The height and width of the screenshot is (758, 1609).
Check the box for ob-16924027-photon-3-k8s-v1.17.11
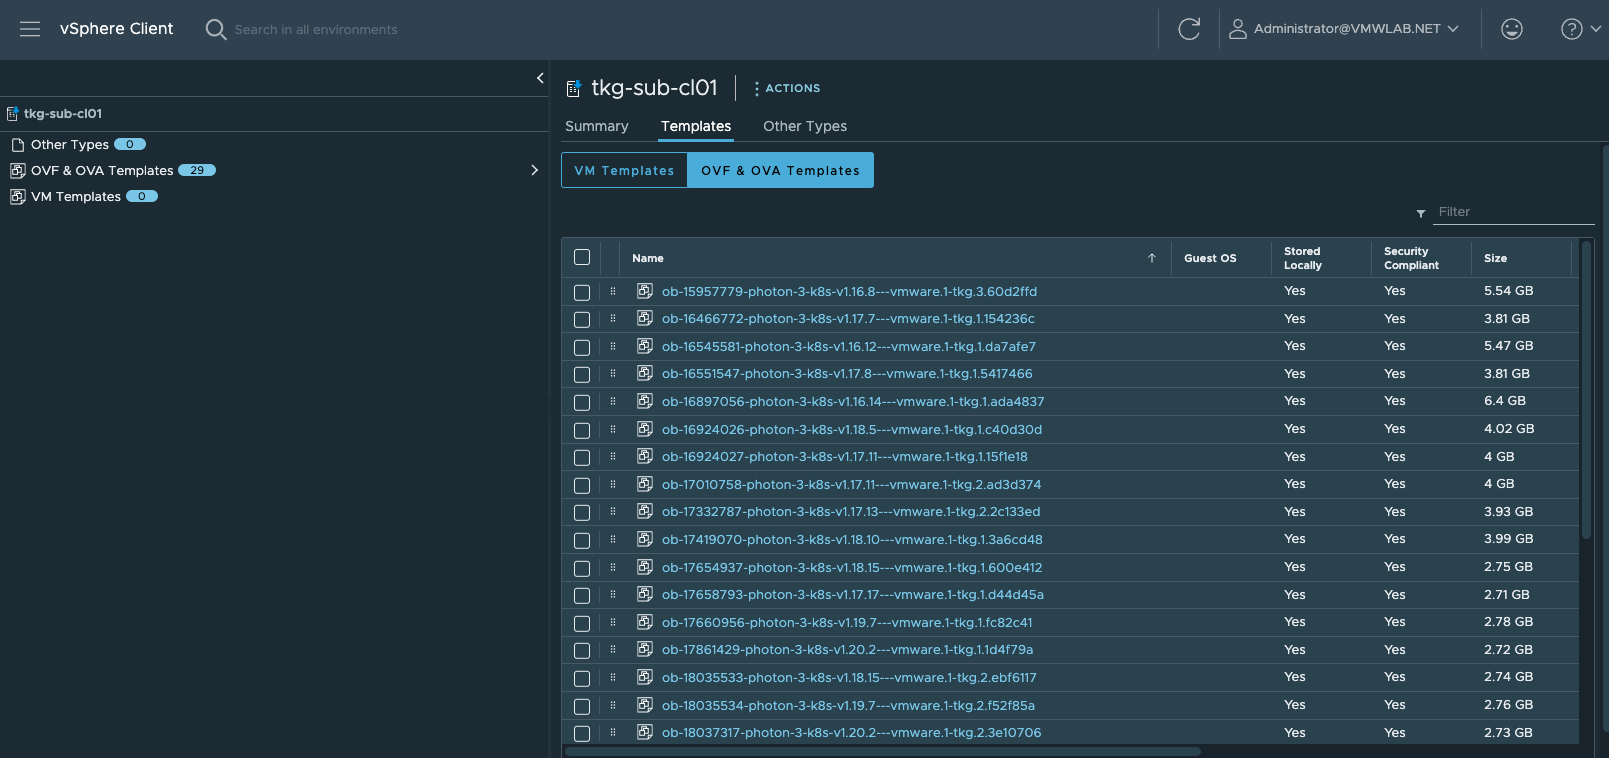click(582, 457)
